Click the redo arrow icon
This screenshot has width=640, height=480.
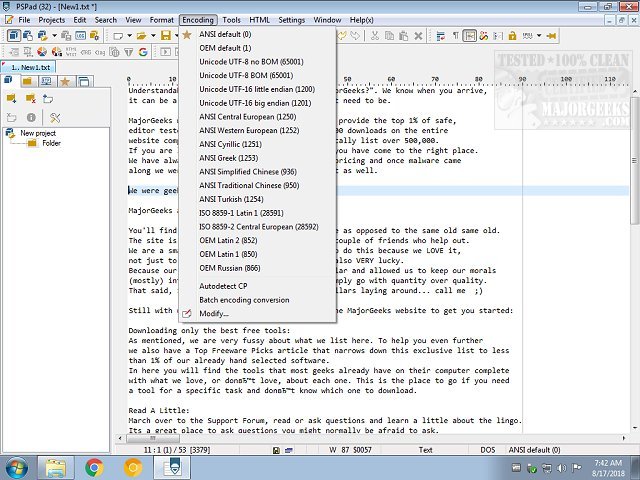(355, 36)
